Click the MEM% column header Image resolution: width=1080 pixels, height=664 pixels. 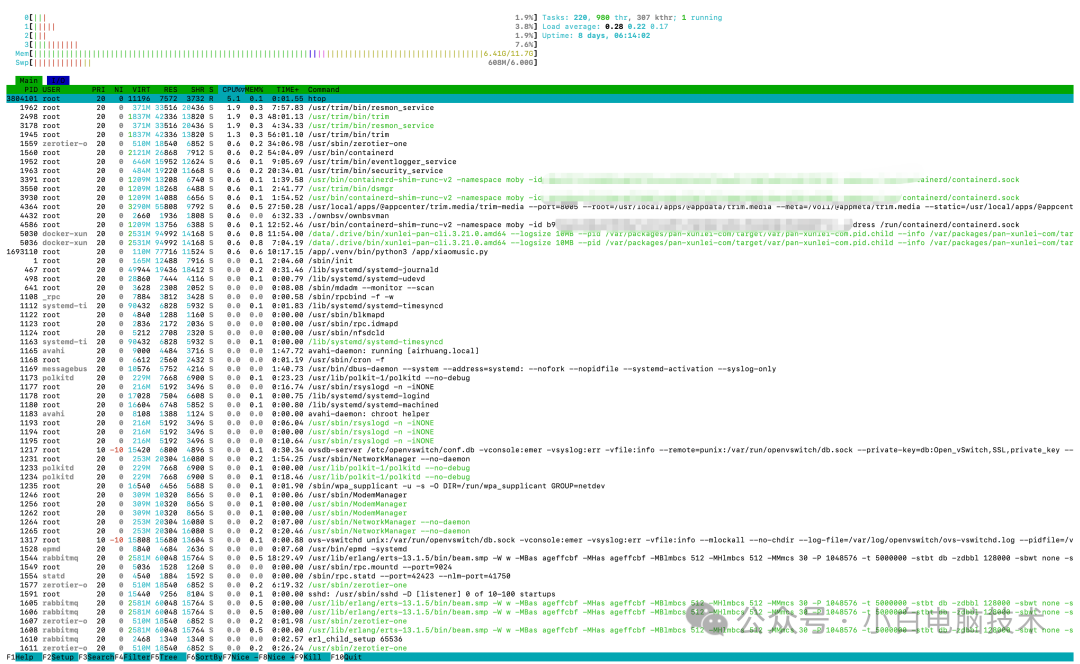click(253, 90)
